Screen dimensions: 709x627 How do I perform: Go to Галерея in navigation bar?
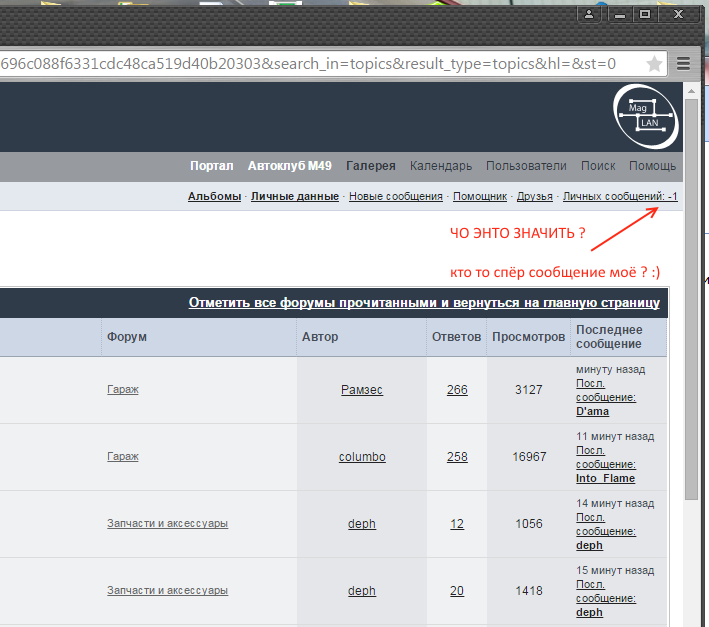click(x=370, y=166)
